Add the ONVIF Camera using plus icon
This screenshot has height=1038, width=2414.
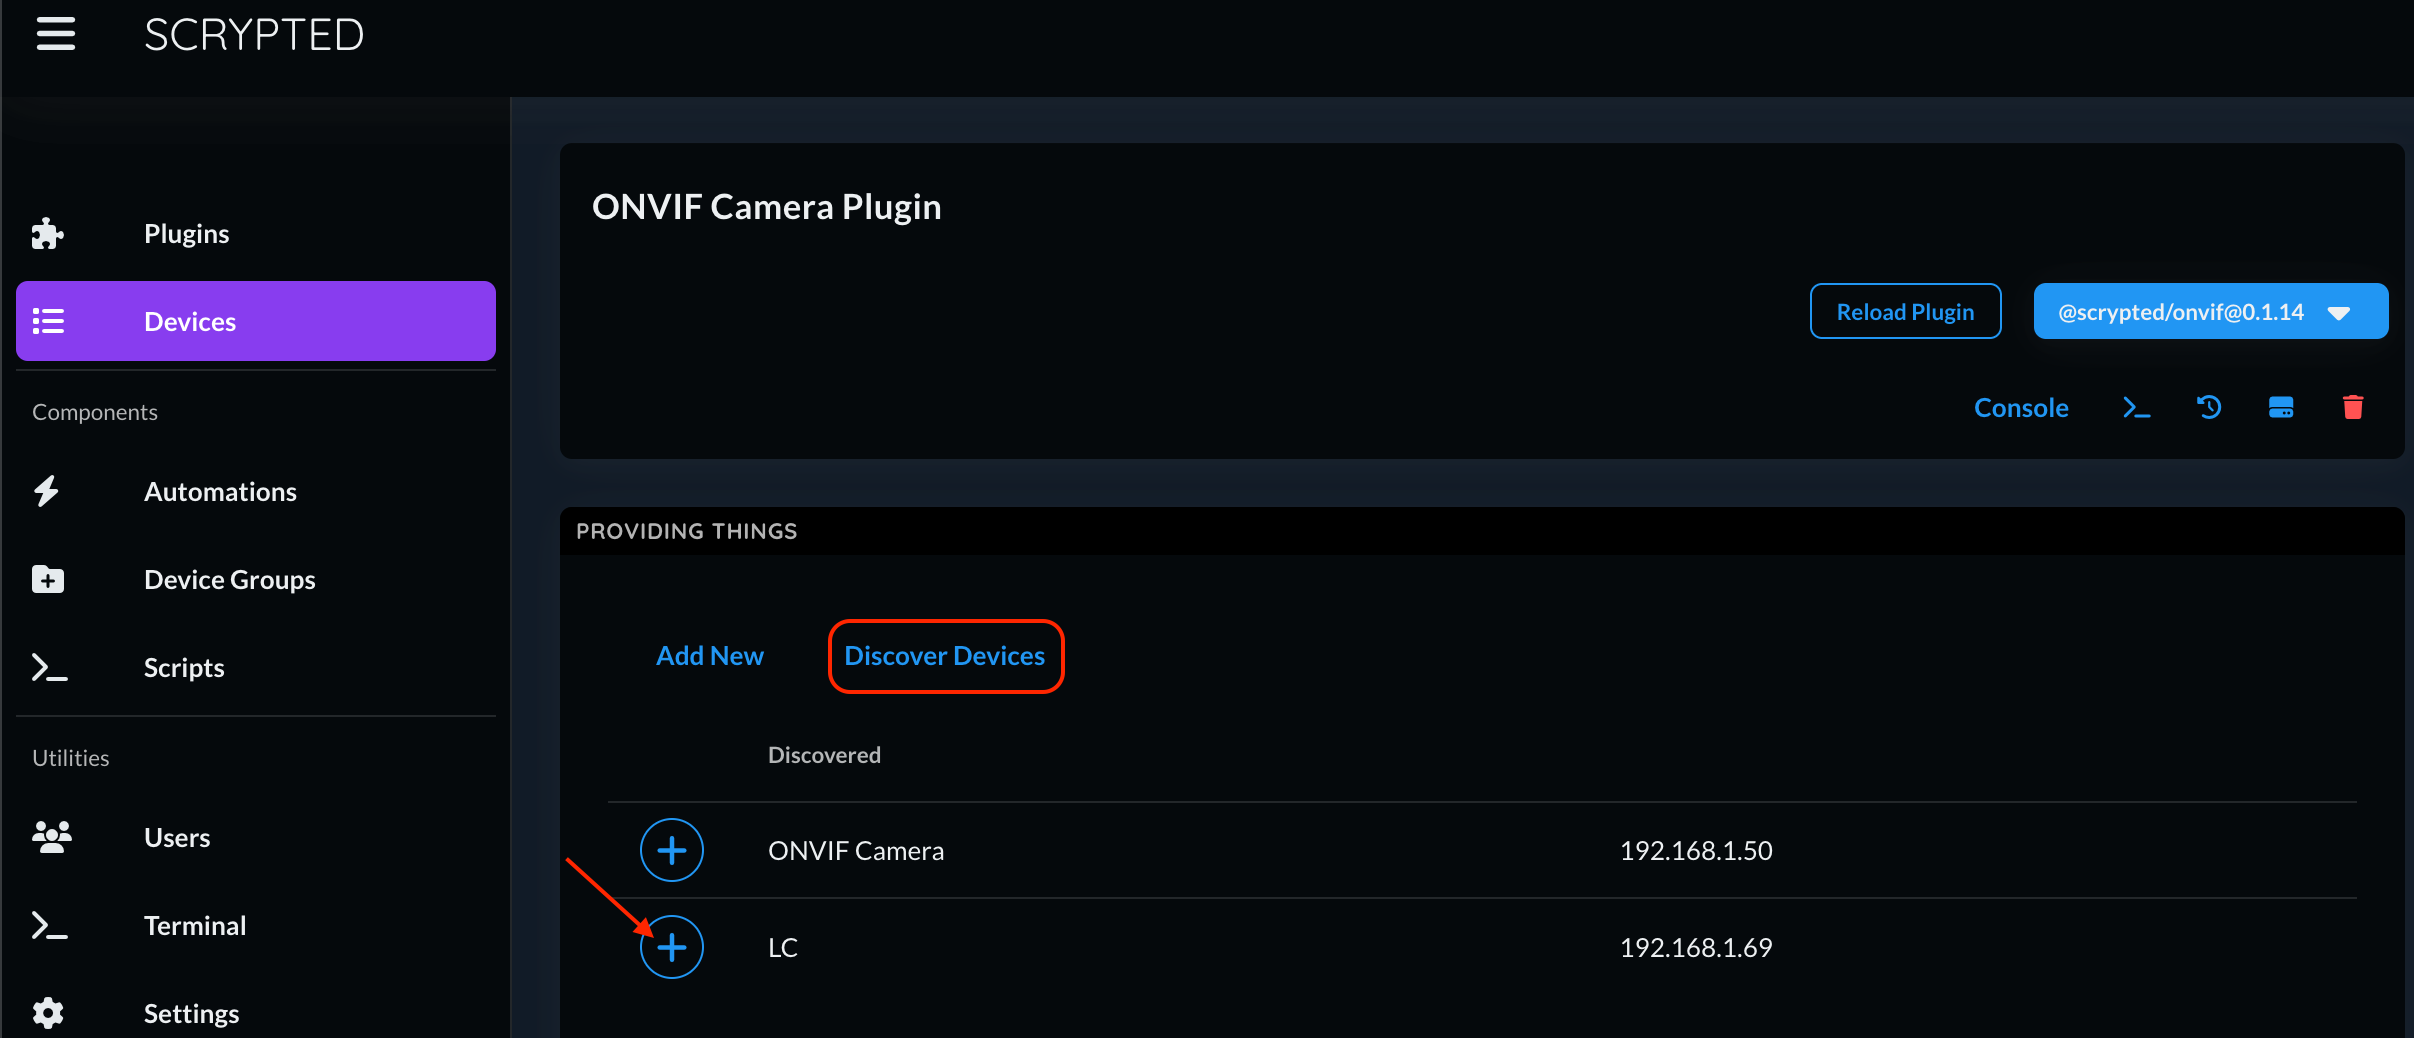[x=672, y=850]
